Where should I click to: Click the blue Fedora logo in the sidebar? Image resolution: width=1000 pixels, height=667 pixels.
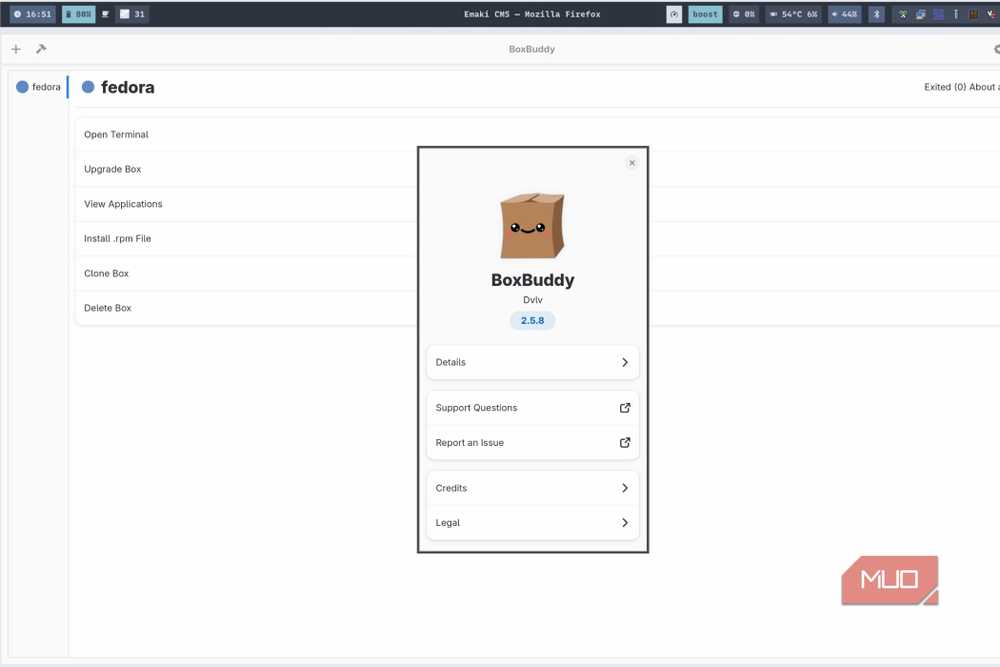click(x=22, y=87)
